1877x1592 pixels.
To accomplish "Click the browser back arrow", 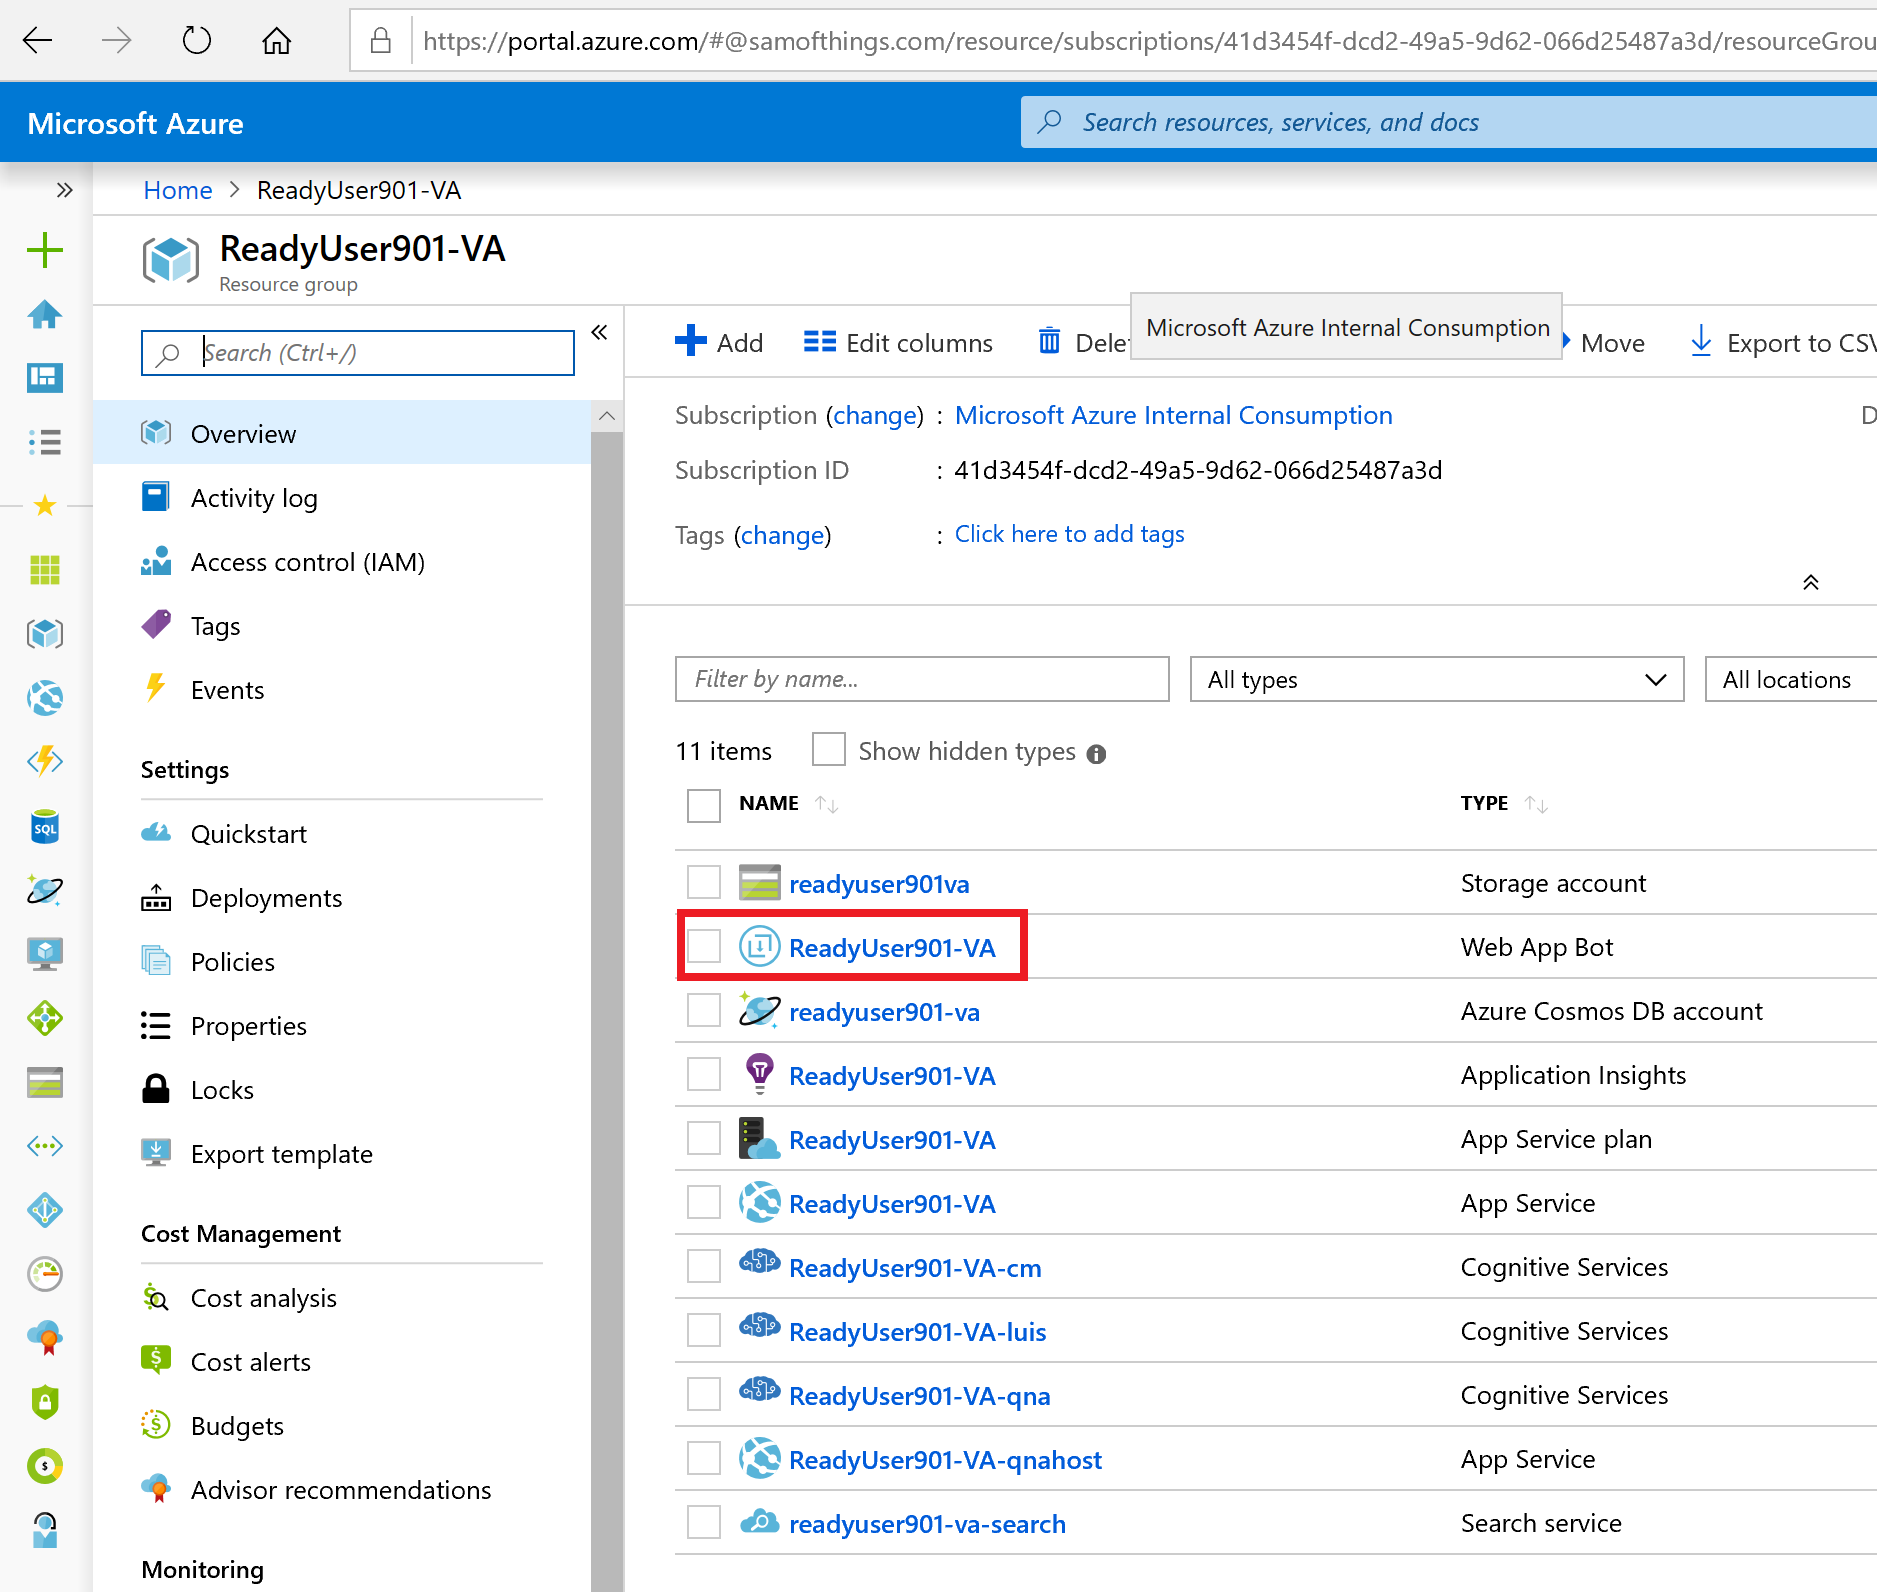I will pos(38,41).
